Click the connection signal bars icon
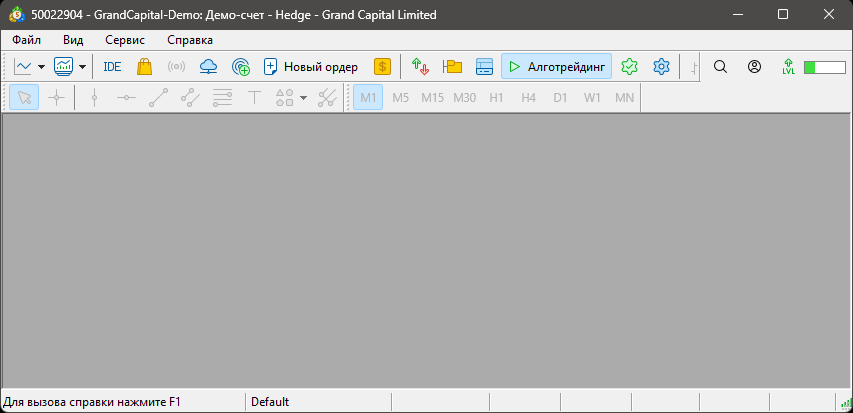Image resolution: width=853 pixels, height=413 pixels. pyautogui.click(x=846, y=403)
